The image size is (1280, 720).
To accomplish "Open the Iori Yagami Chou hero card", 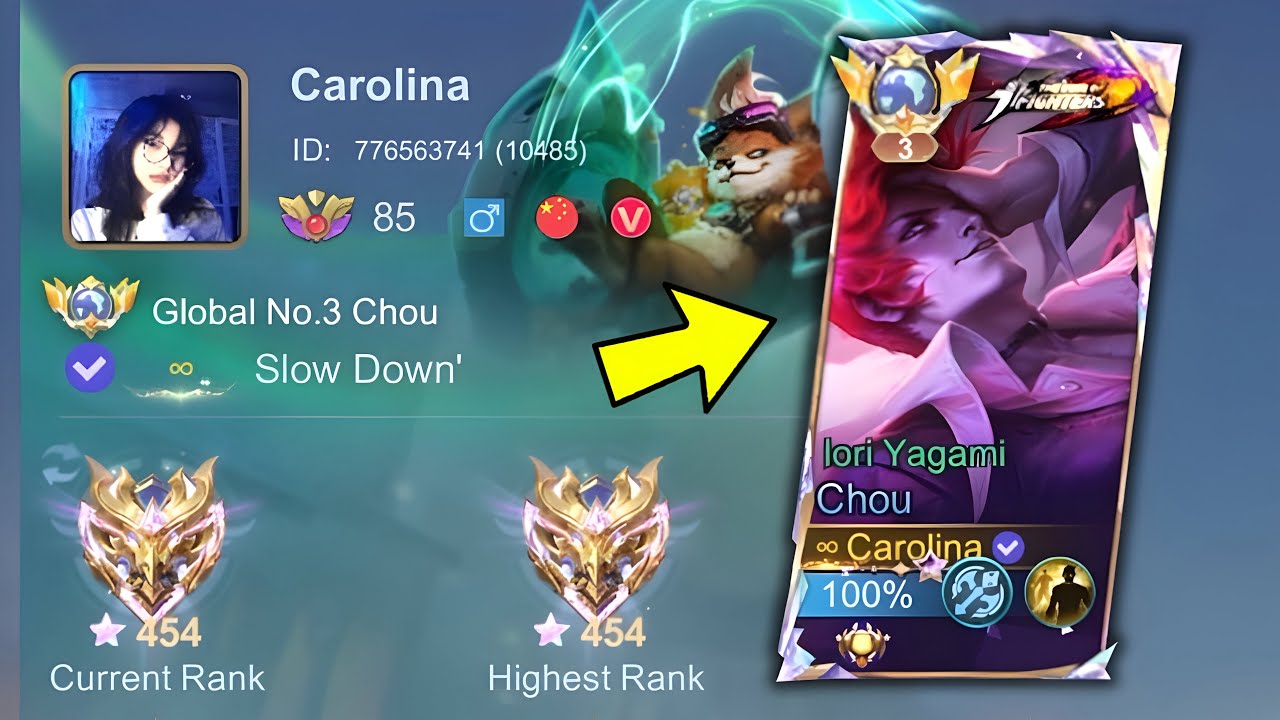I will coord(978,362).
